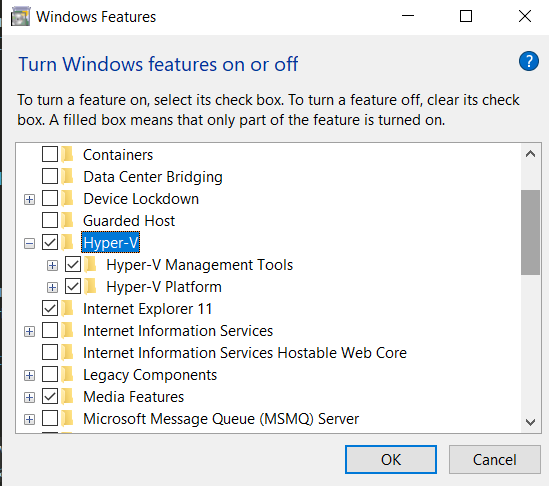The image size is (549, 486).
Task: Select the Legacy Components label
Action: tap(150, 375)
